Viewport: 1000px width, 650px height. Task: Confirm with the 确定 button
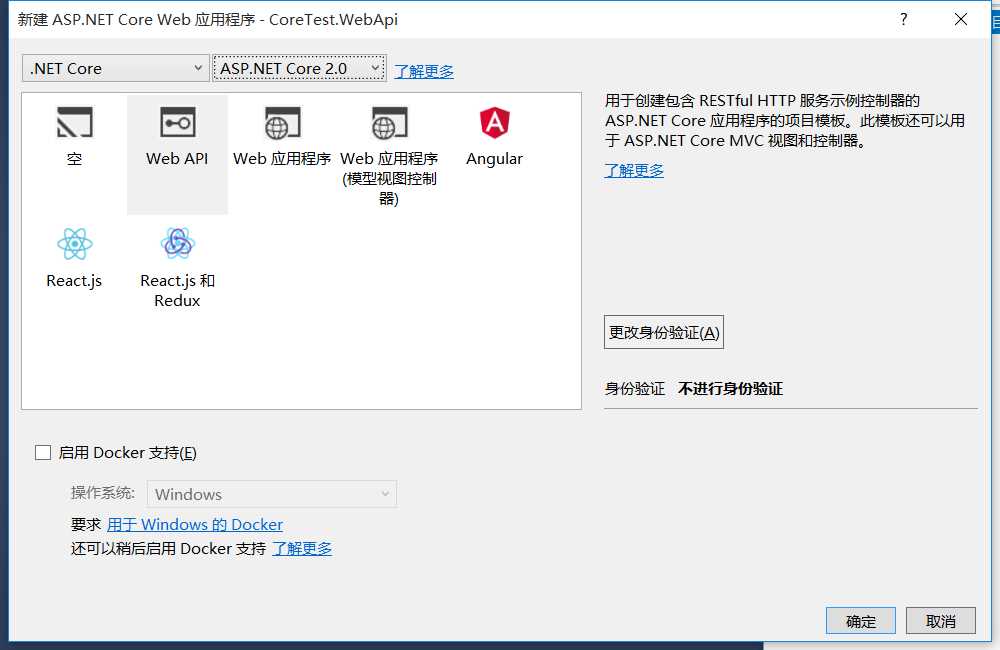pos(861,621)
